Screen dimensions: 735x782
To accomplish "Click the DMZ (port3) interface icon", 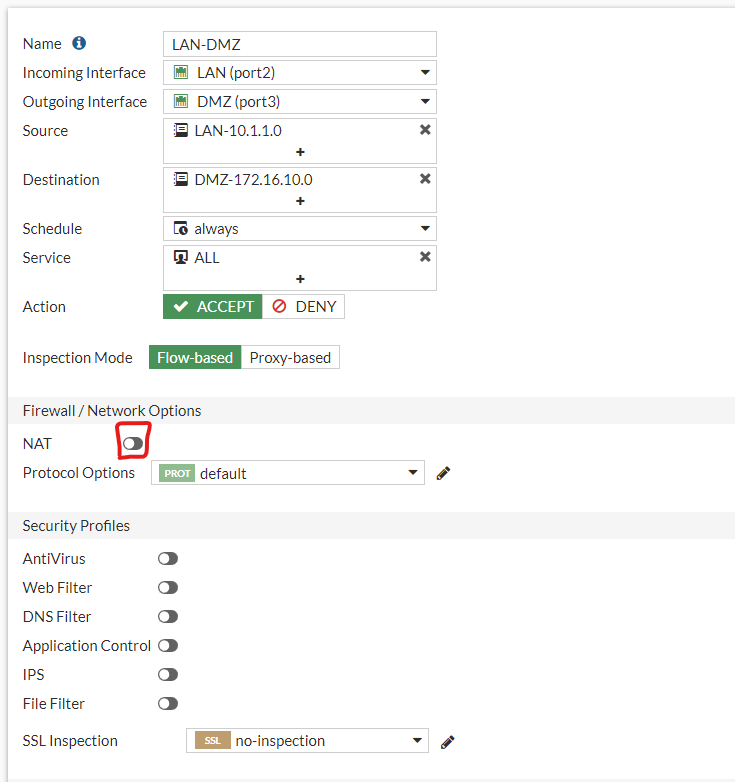I will [x=181, y=101].
